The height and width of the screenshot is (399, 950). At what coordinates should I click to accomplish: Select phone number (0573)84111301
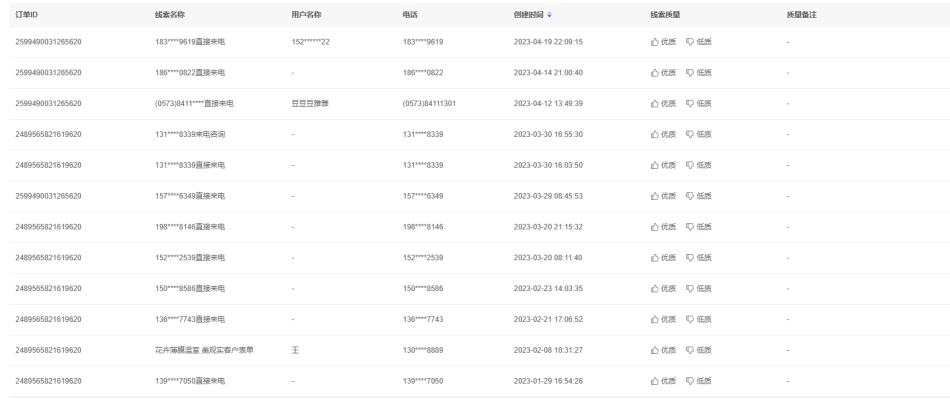[x=429, y=104]
